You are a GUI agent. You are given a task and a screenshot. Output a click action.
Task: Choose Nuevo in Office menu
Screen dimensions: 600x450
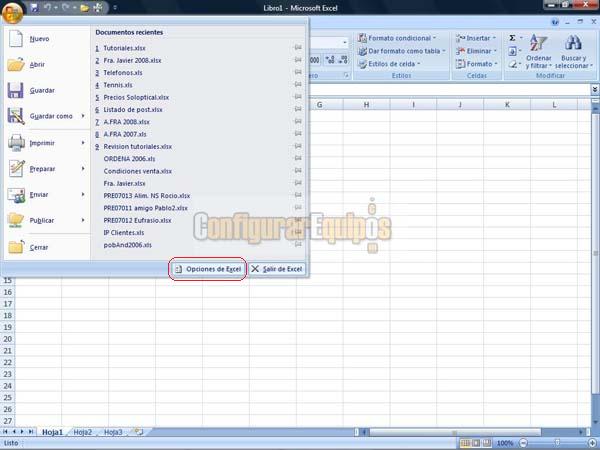tap(47, 39)
